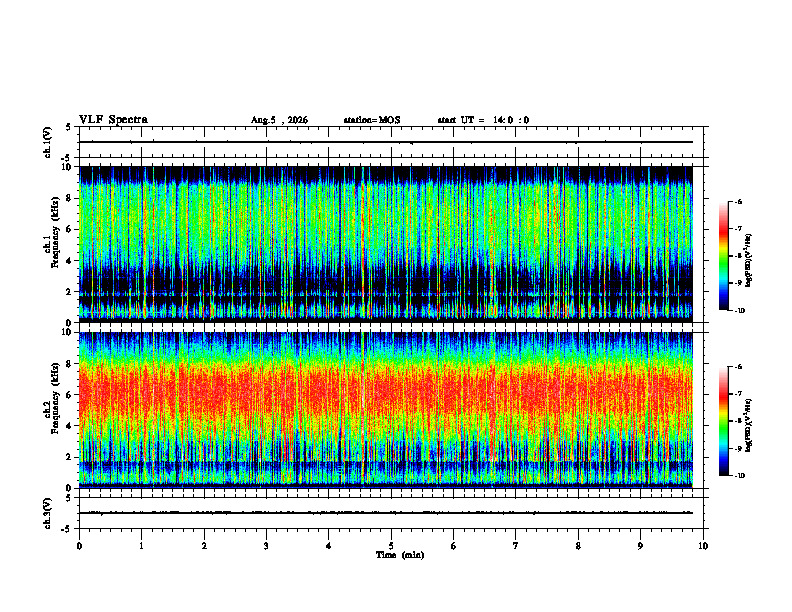Image resolution: width=792 pixels, height=612 pixels.
Task: Click the date 'Aug.5 , 2026' label
Action: click(279, 120)
